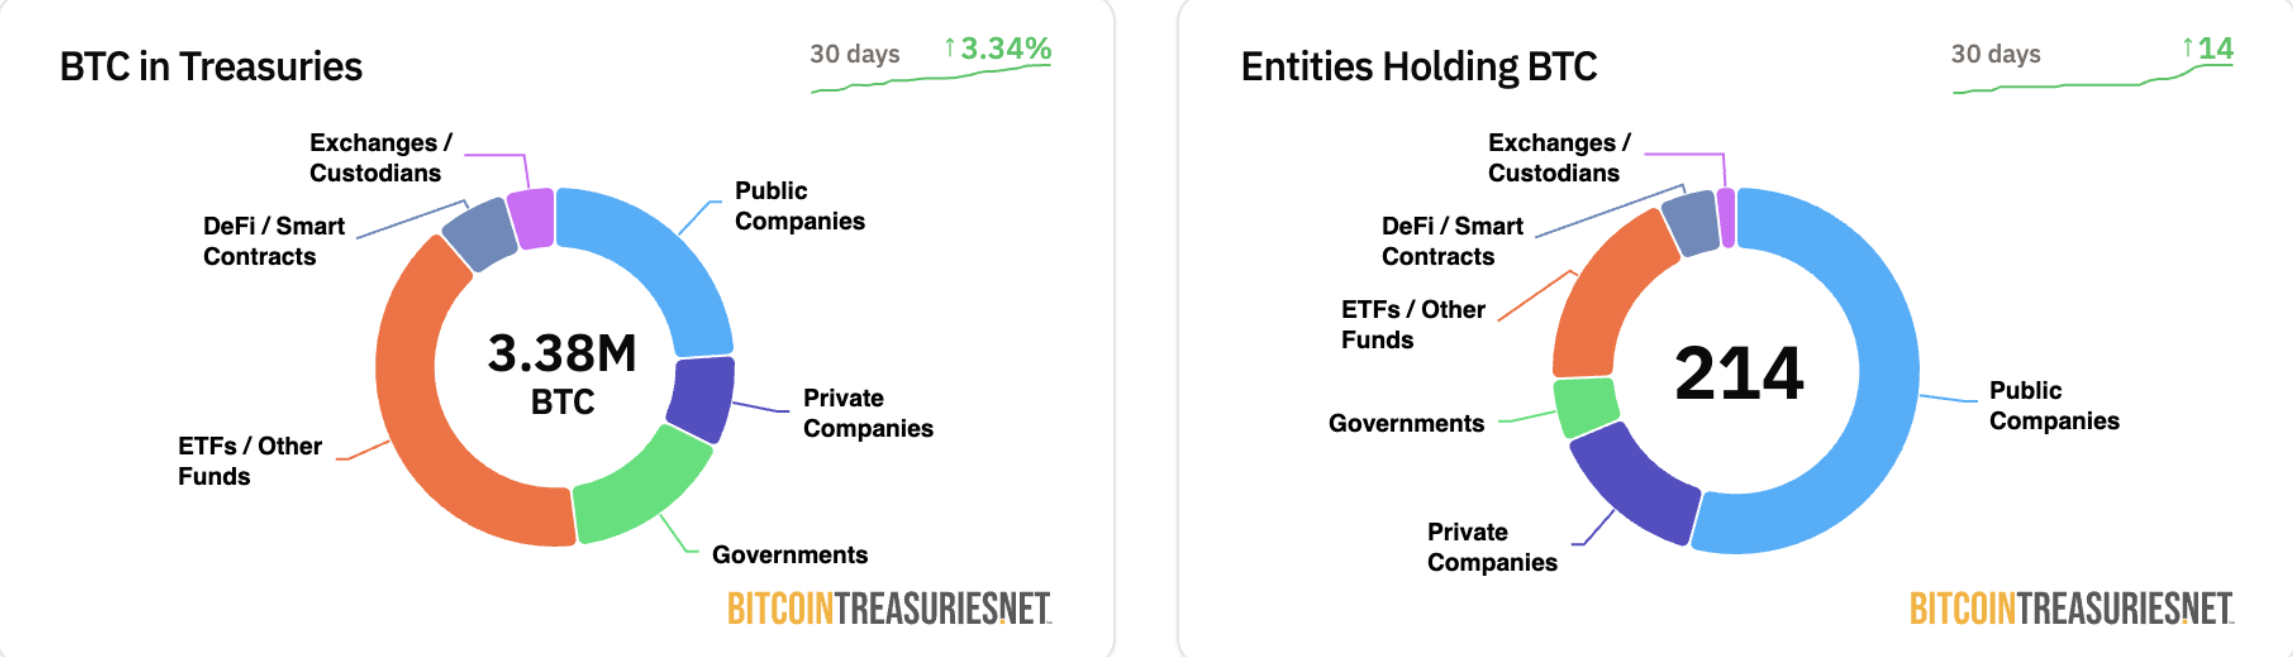
Task: Click the 3.38M BTC center total
Action: tap(562, 372)
